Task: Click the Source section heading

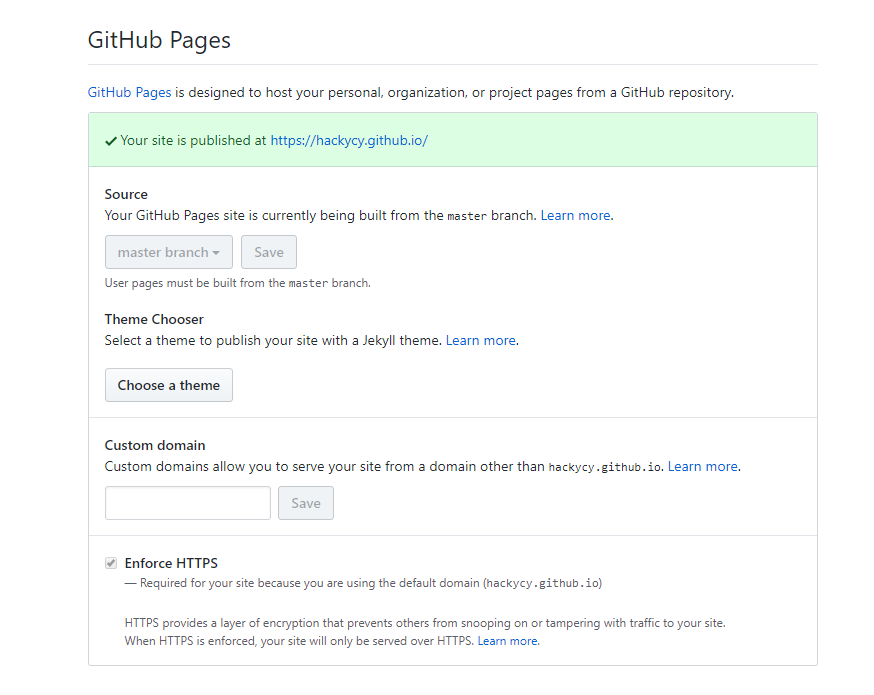Action: [126, 194]
